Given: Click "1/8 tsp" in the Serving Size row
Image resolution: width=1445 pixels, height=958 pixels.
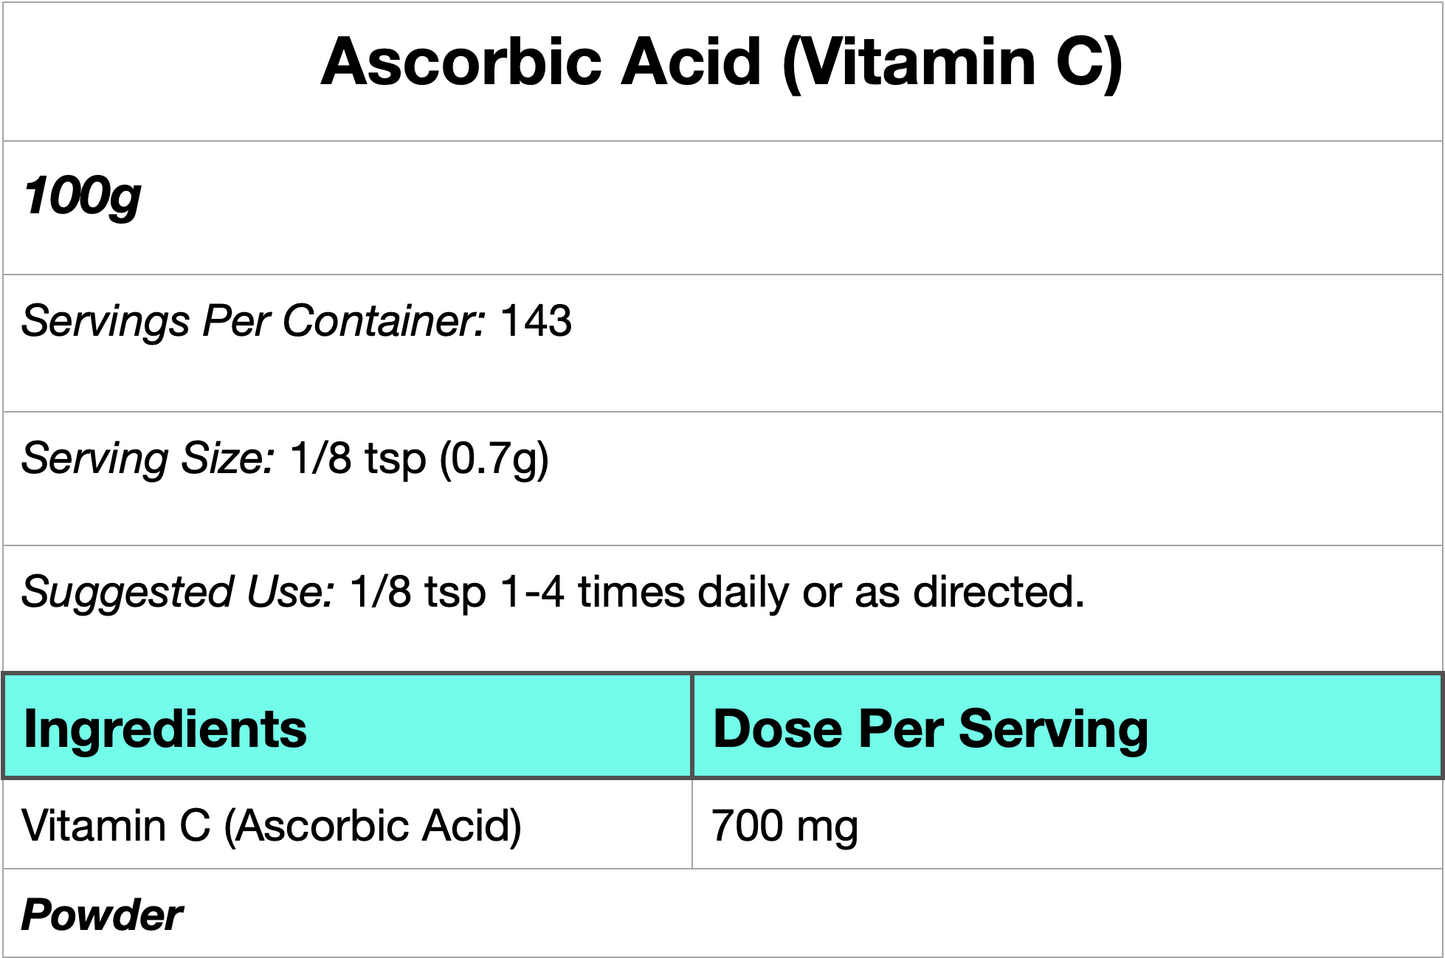Looking at the screenshot, I should (x=358, y=459).
